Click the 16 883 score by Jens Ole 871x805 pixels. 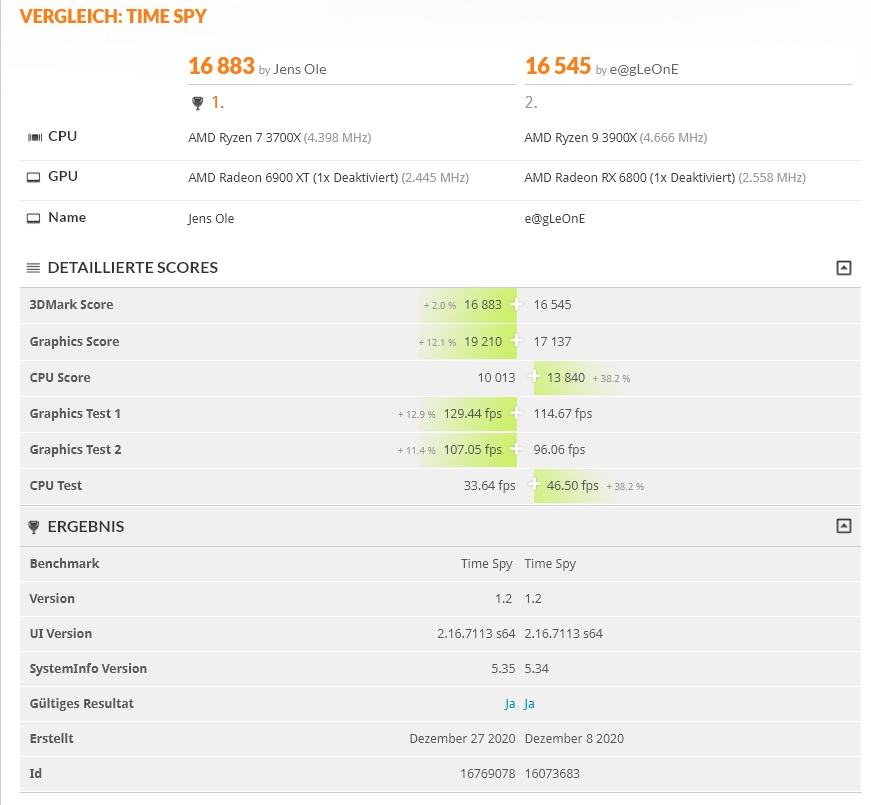coord(221,66)
